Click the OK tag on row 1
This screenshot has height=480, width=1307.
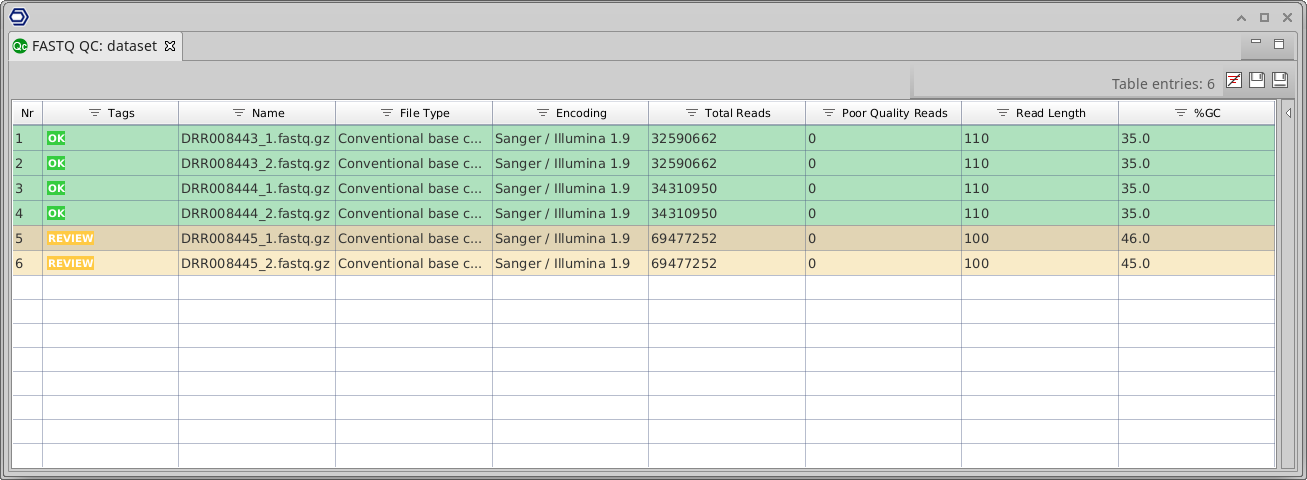tap(56, 138)
